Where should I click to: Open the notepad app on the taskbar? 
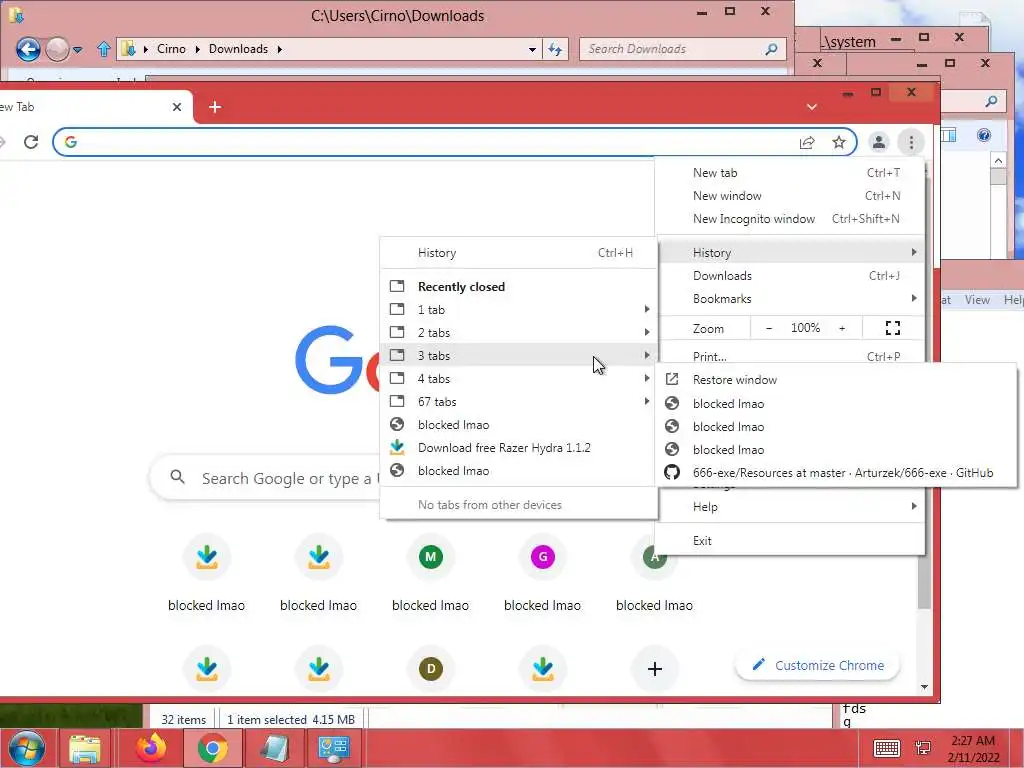pyautogui.click(x=274, y=748)
